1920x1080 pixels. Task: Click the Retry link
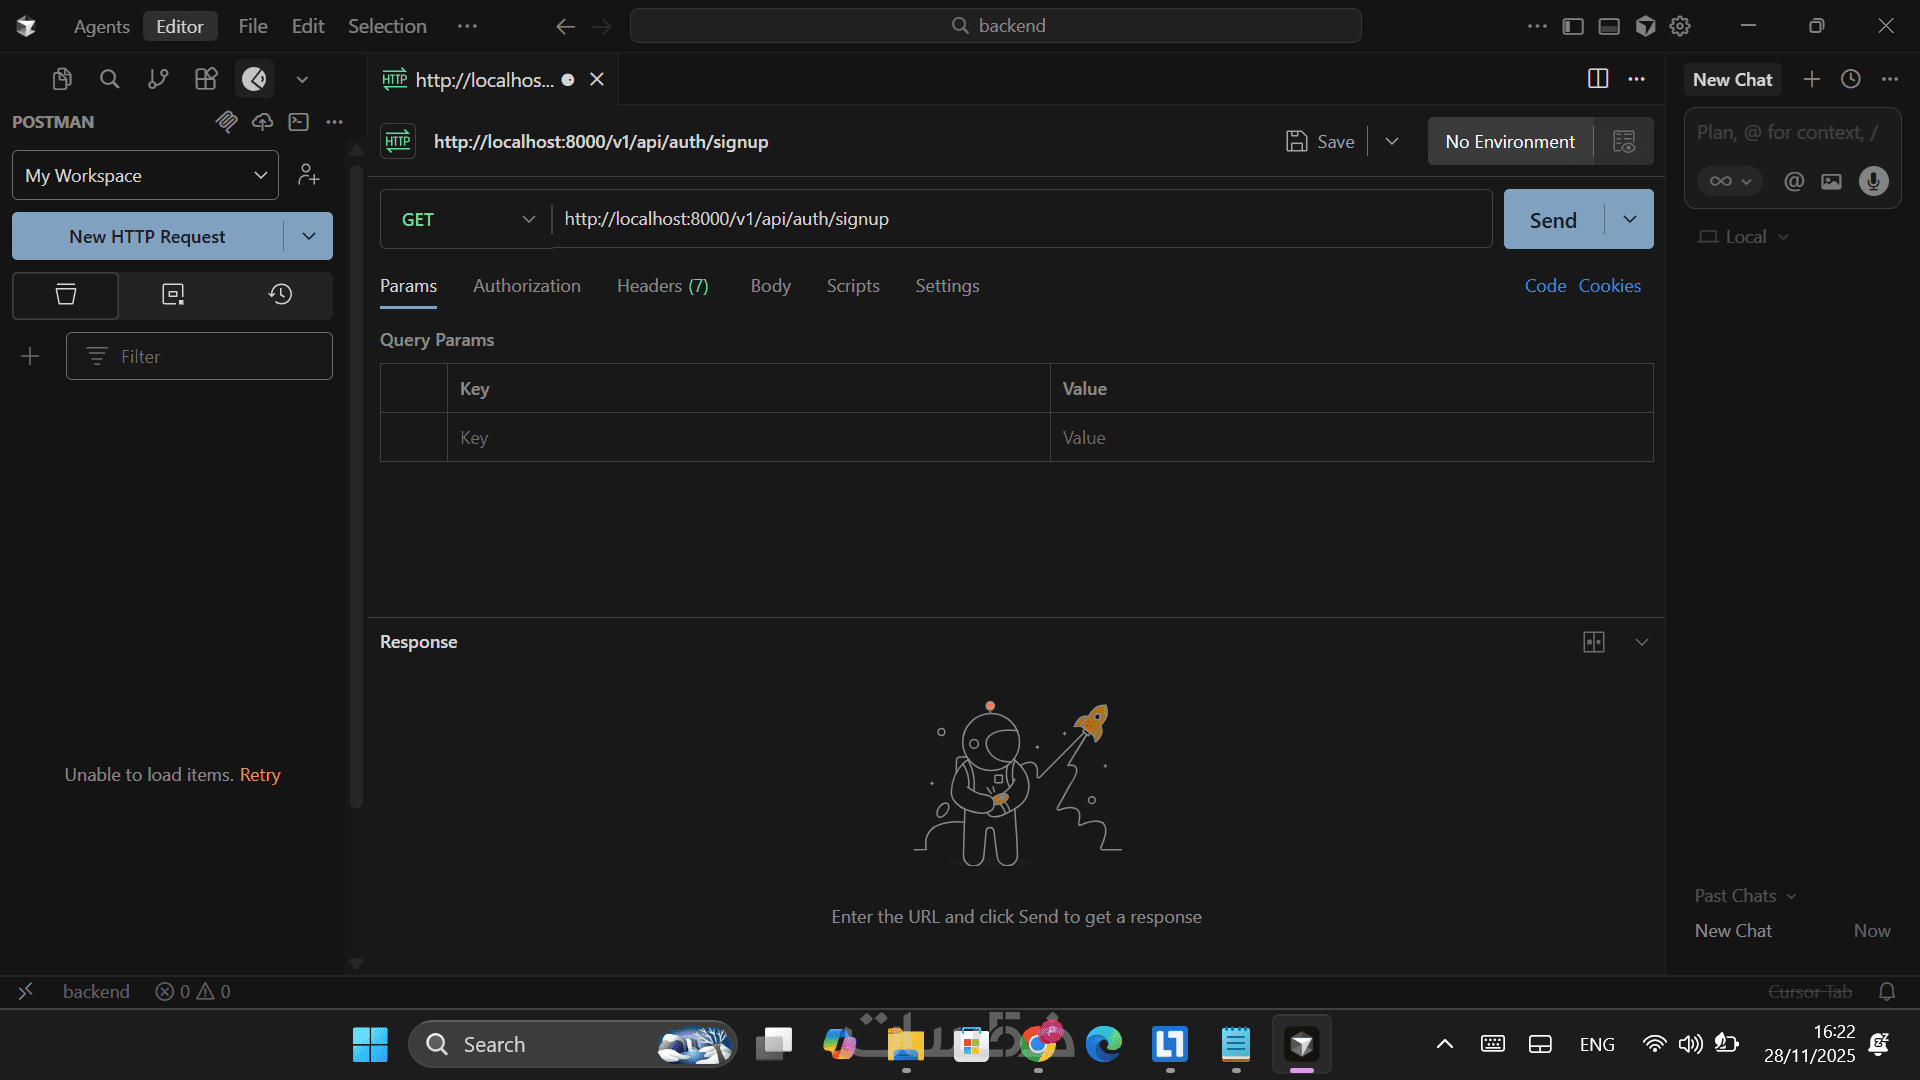260,775
